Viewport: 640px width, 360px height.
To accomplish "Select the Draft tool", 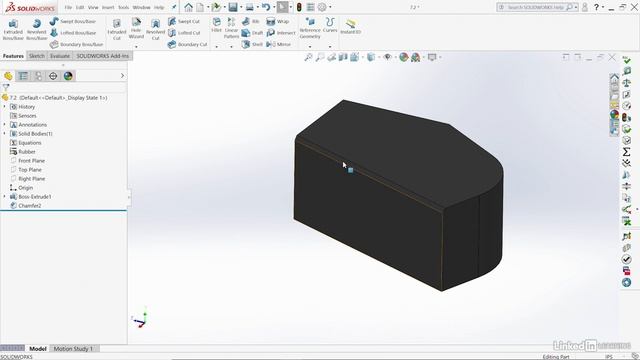I will (252, 33).
